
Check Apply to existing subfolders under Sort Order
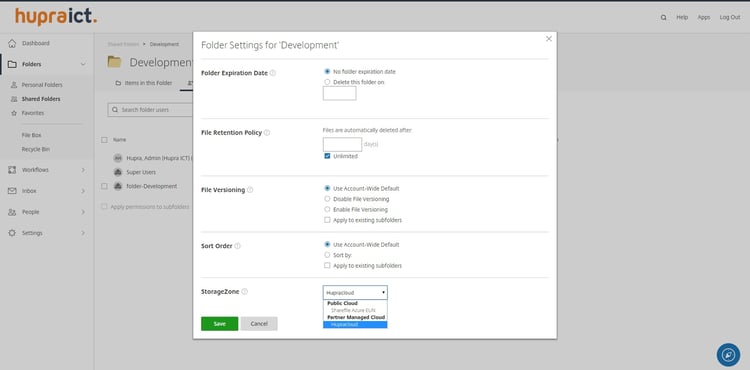[x=327, y=266]
